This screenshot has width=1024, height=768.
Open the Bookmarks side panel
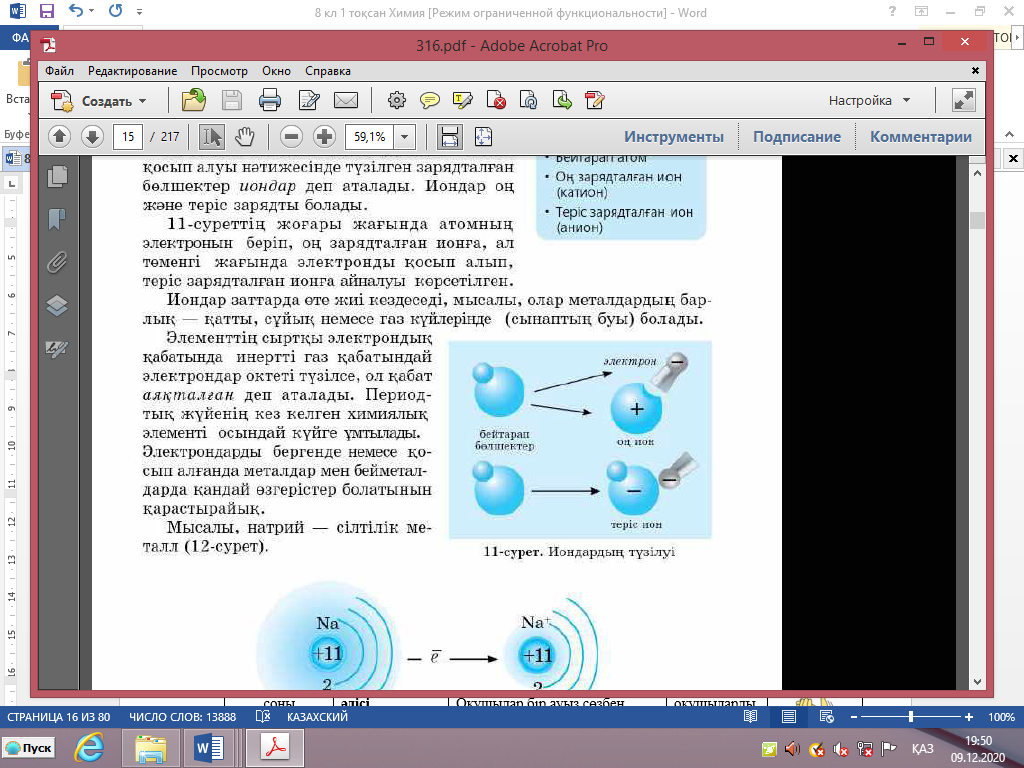57,219
